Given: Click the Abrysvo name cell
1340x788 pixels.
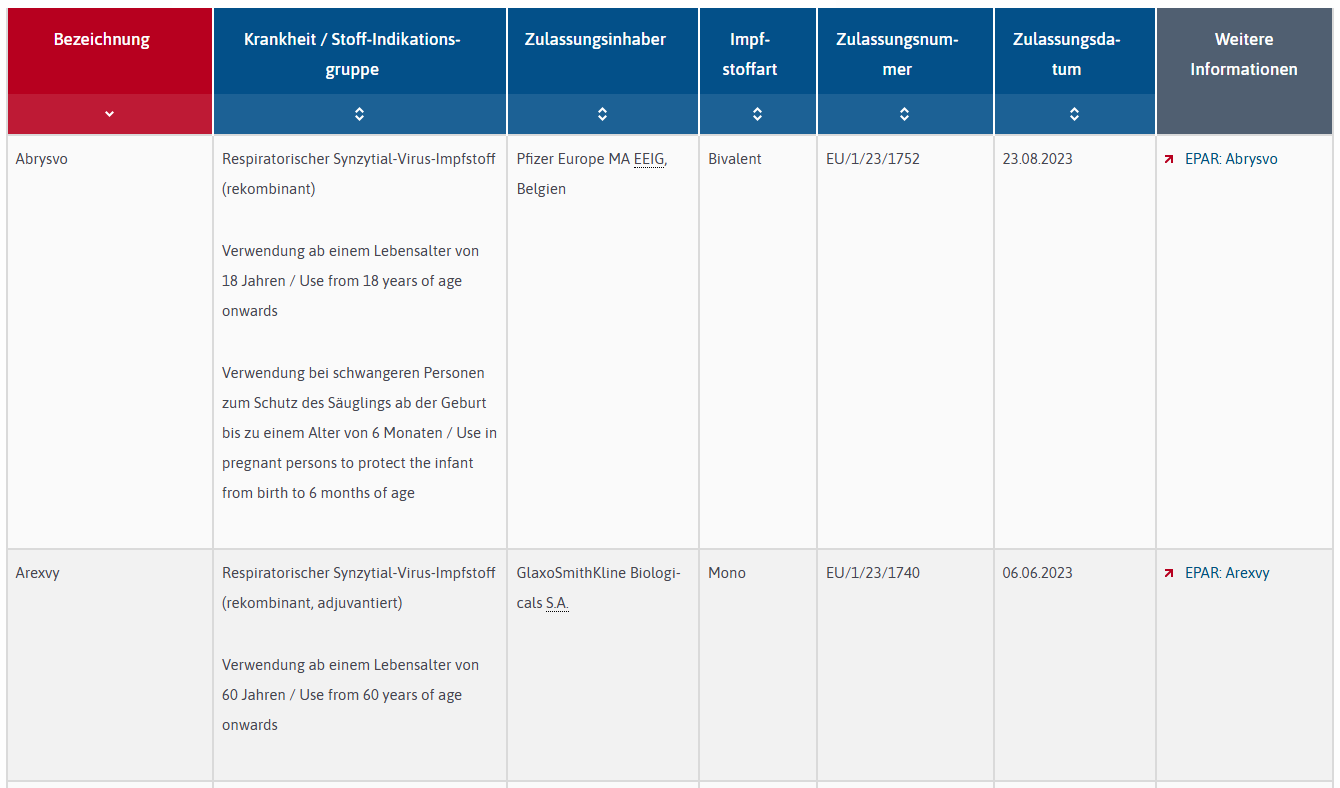Looking at the screenshot, I should tap(42, 159).
